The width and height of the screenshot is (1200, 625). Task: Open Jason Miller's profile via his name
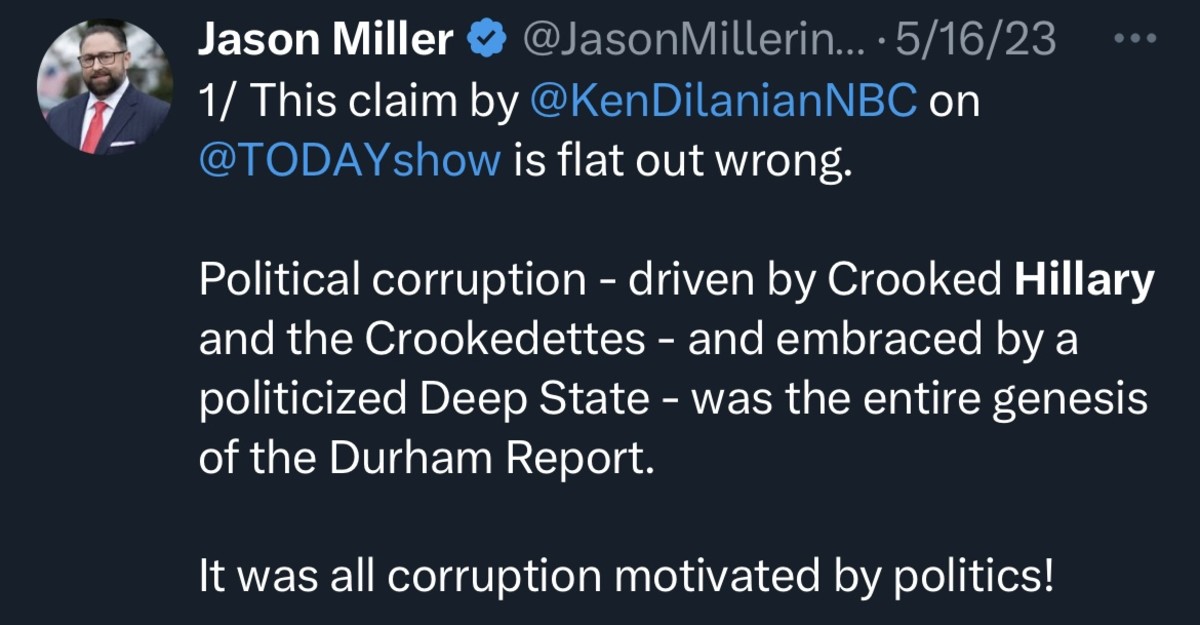[325, 40]
